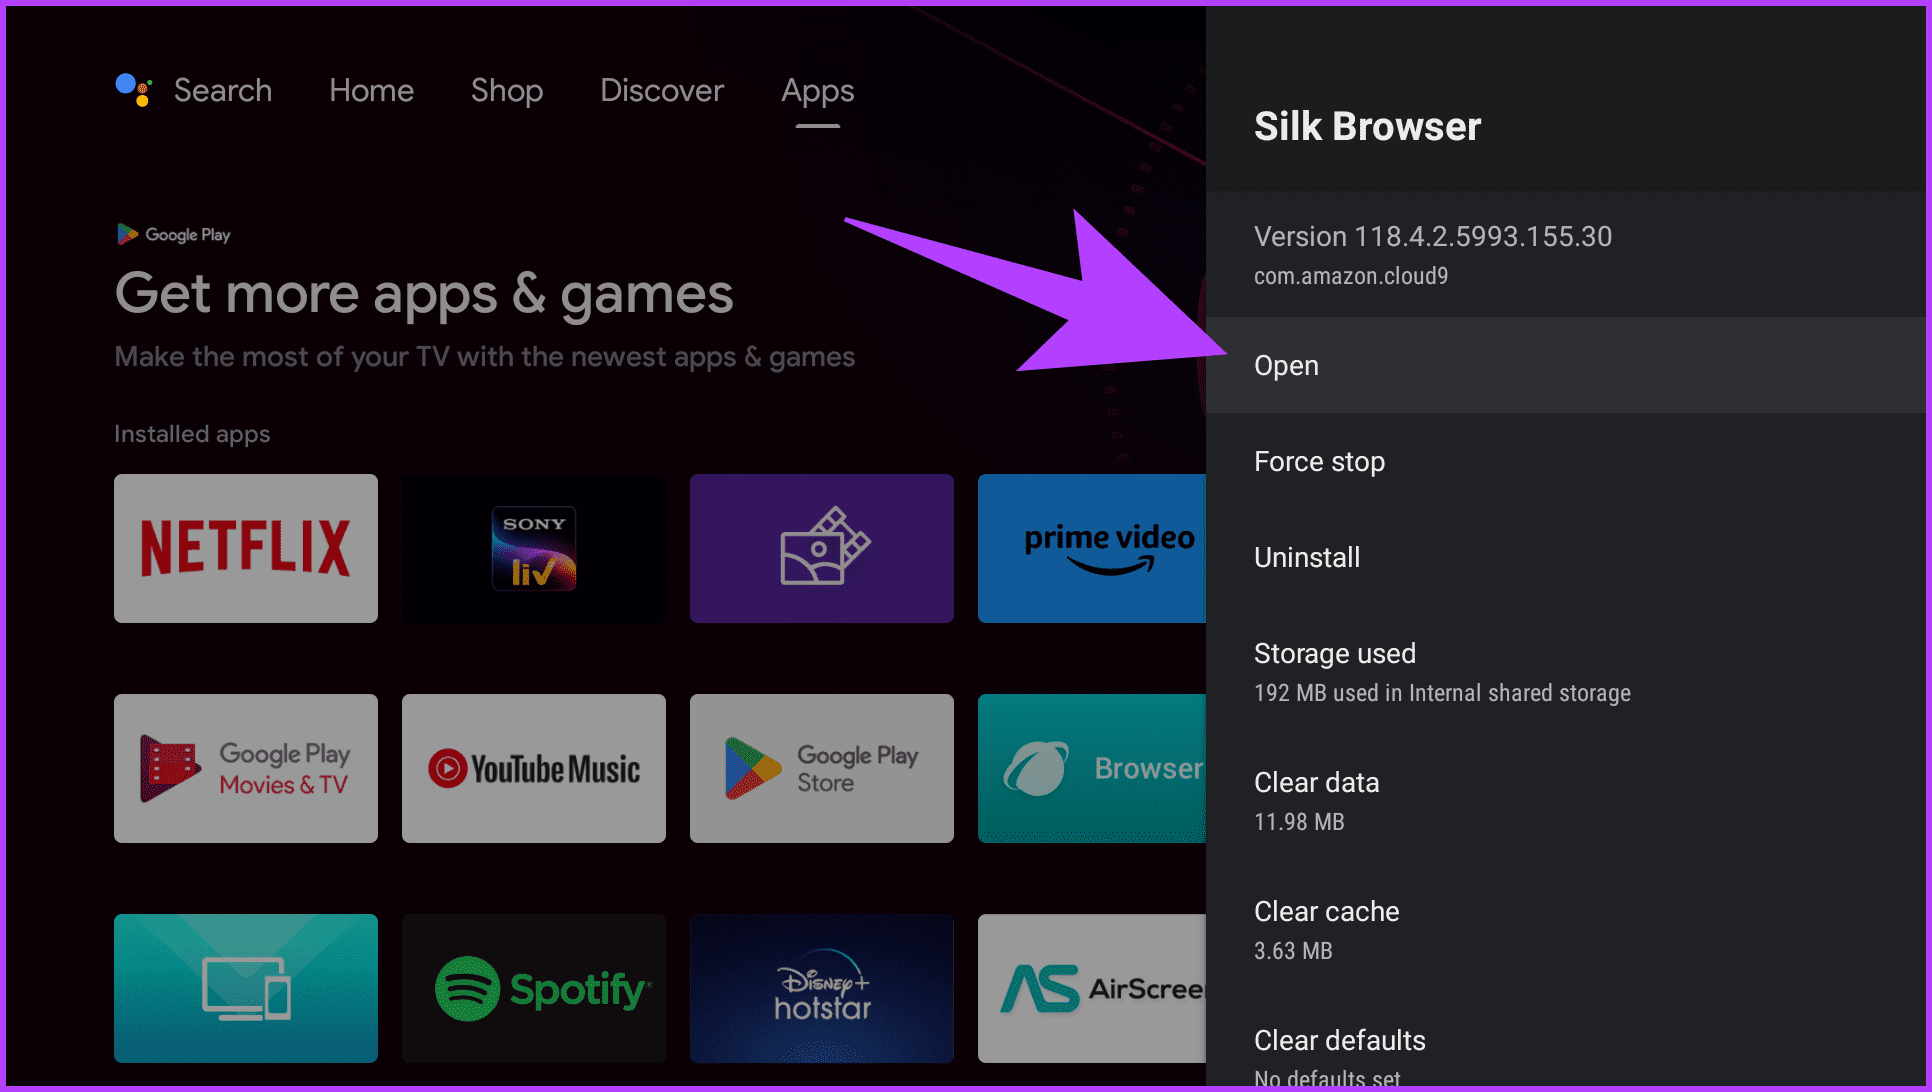Launch the AirScreen app
1932x1092 pixels.
click(1090, 988)
